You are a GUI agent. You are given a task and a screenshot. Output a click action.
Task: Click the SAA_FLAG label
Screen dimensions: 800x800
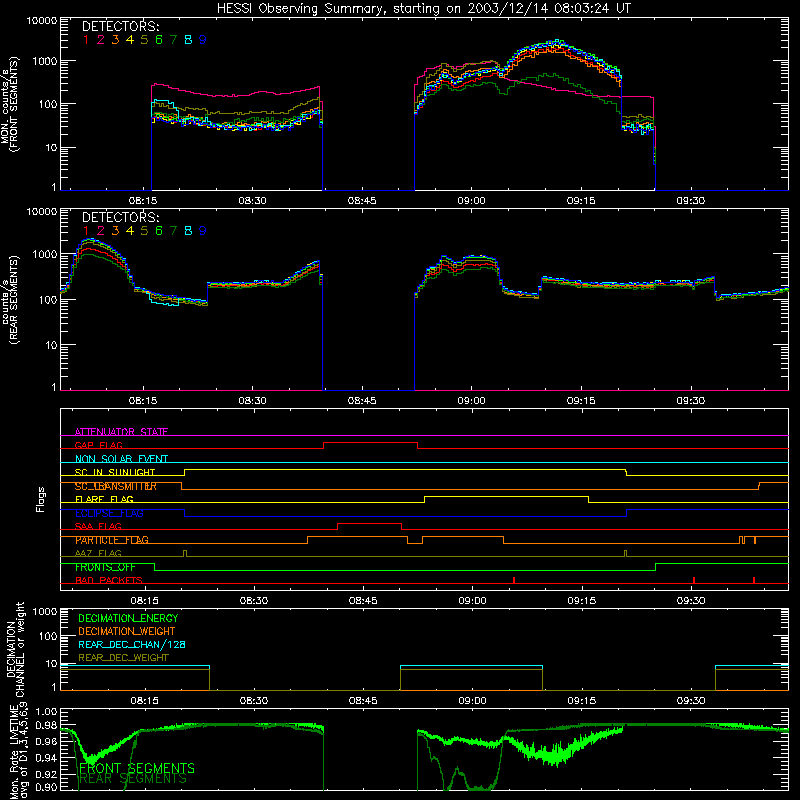tap(98, 526)
